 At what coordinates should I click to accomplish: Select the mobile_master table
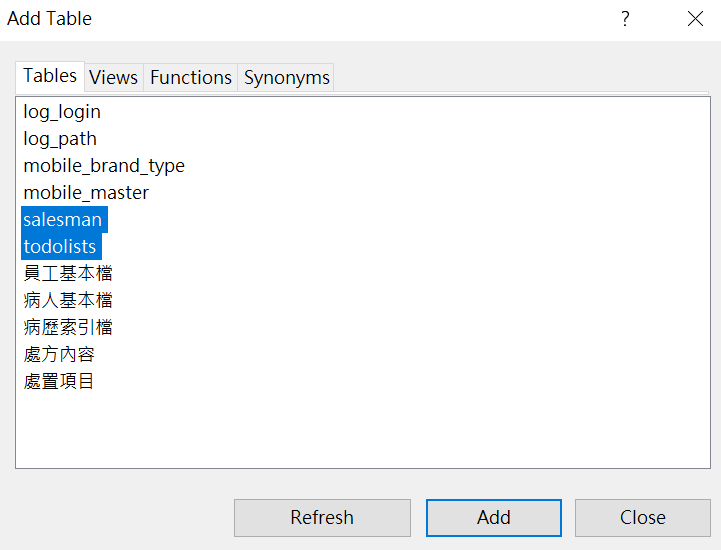pyautogui.click(x=86, y=193)
